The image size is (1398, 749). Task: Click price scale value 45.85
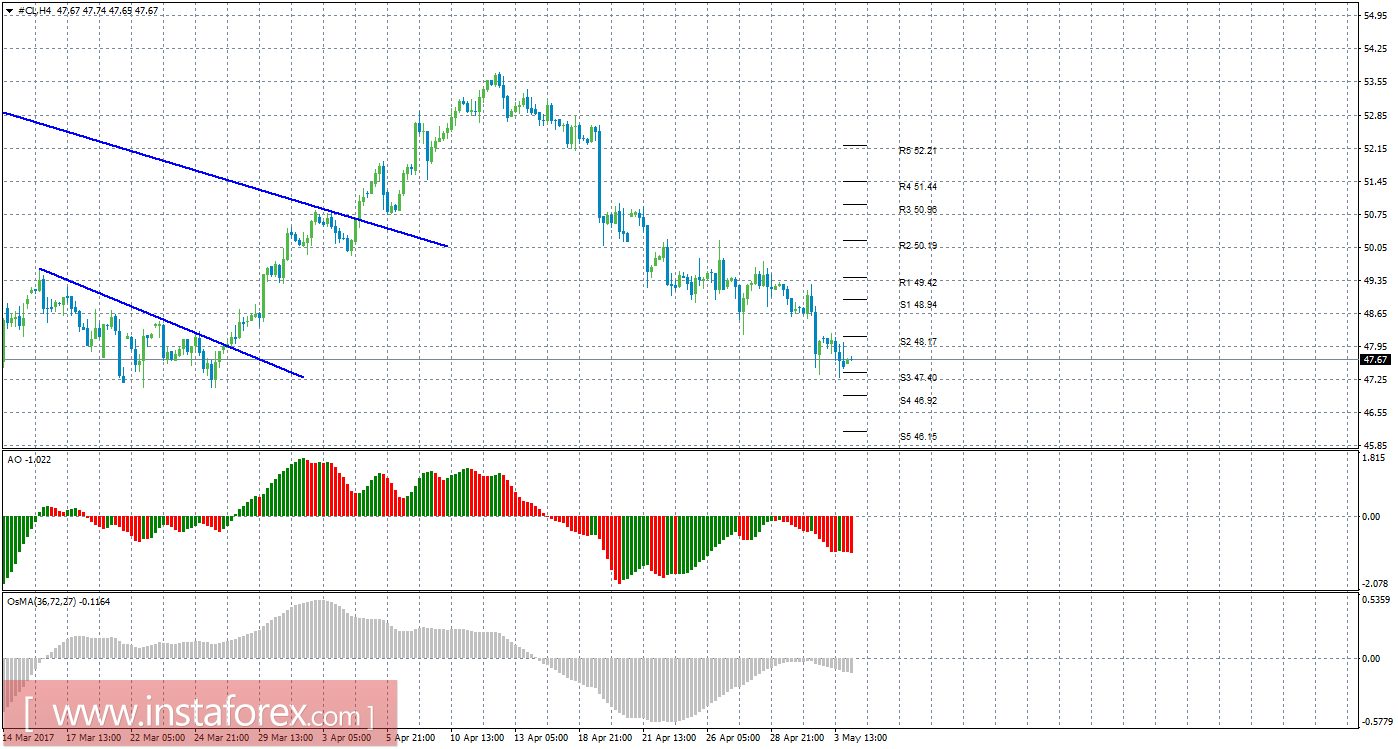[x=1376, y=445]
